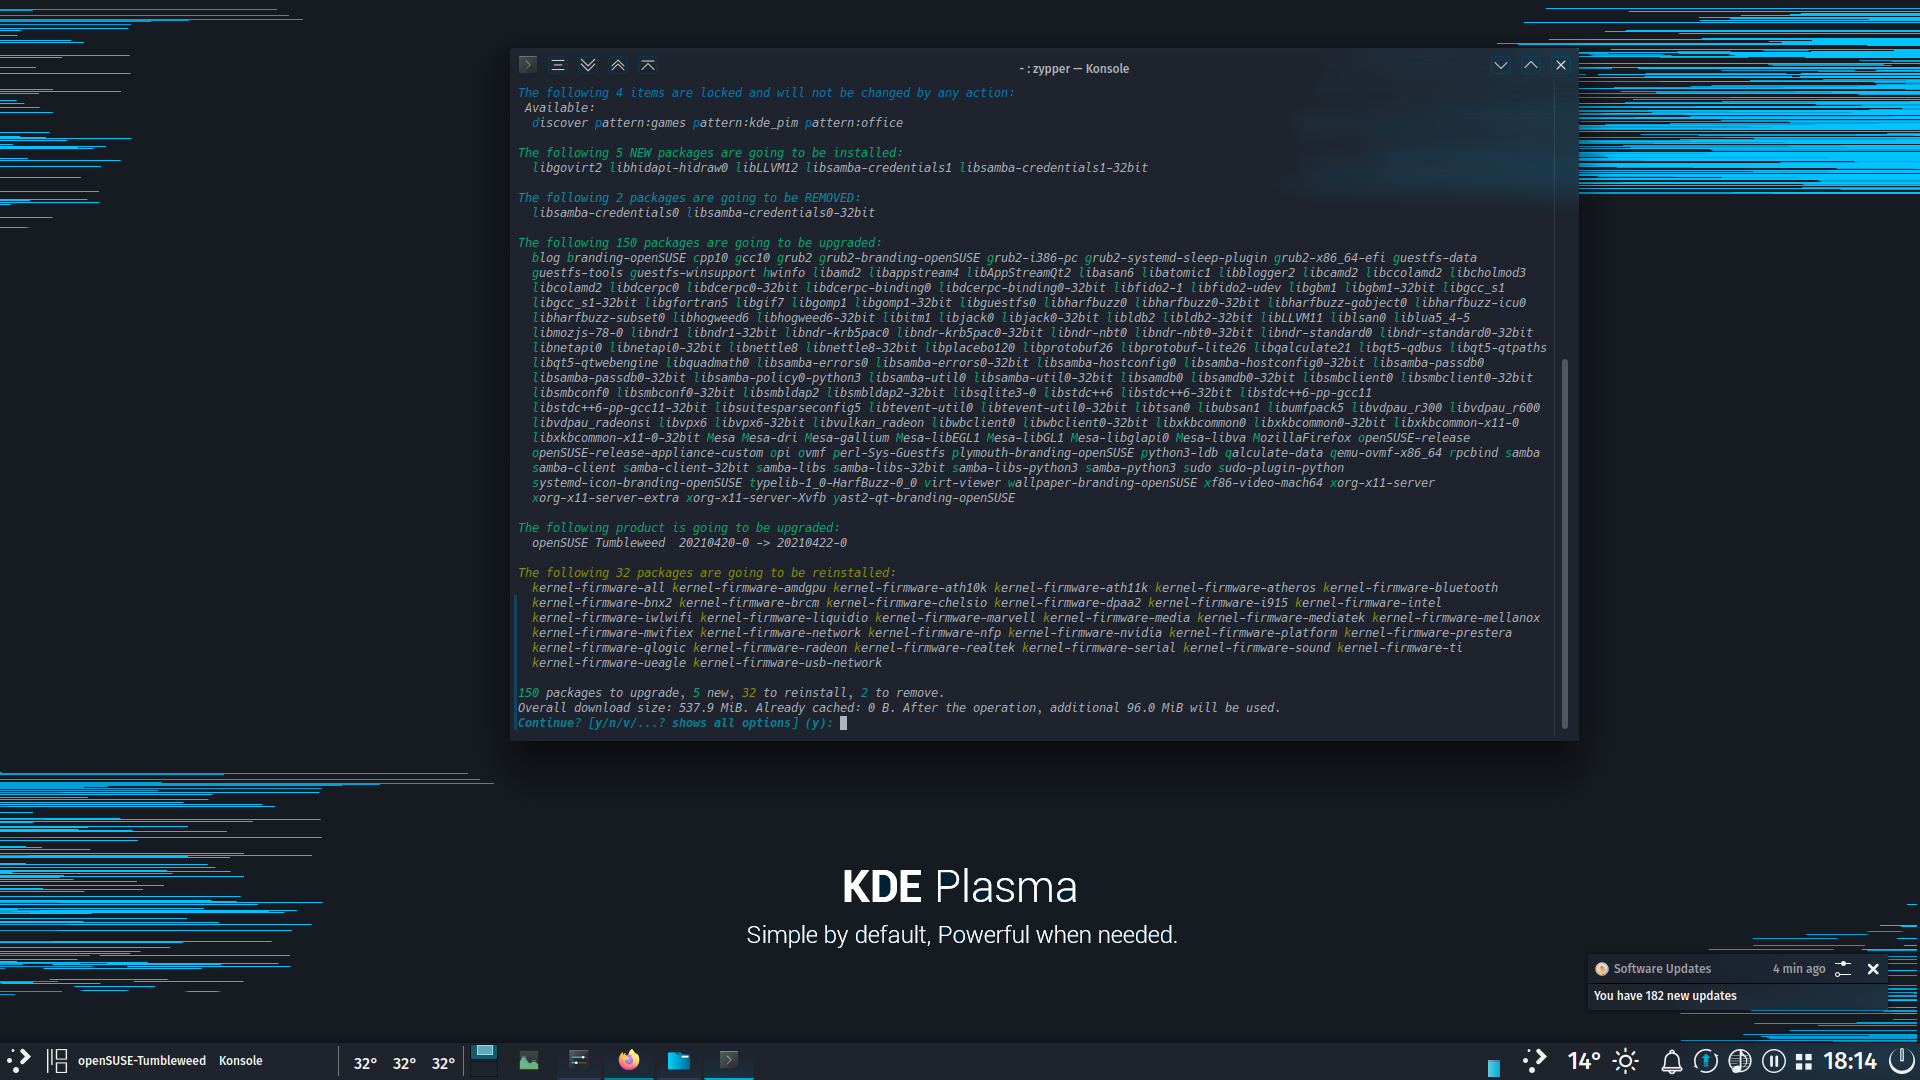This screenshot has width=1920, height=1080.
Task: Click 'kernel-firmware-amdgpu' in reinstall list
Action: [749, 588]
